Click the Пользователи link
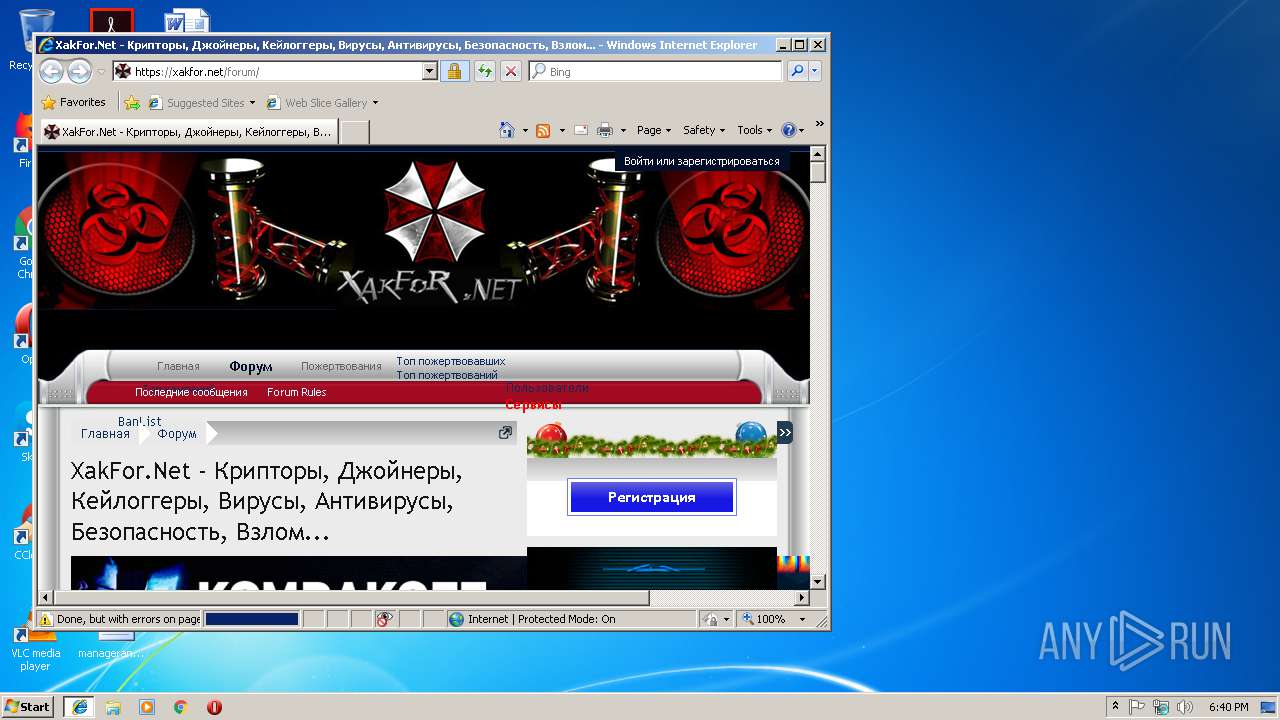Screen dimensions: 1280x720 pyautogui.click(x=547, y=387)
